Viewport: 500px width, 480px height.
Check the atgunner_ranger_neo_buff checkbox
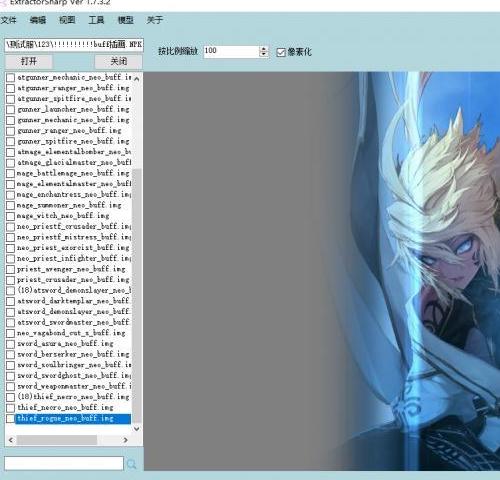click(11, 88)
